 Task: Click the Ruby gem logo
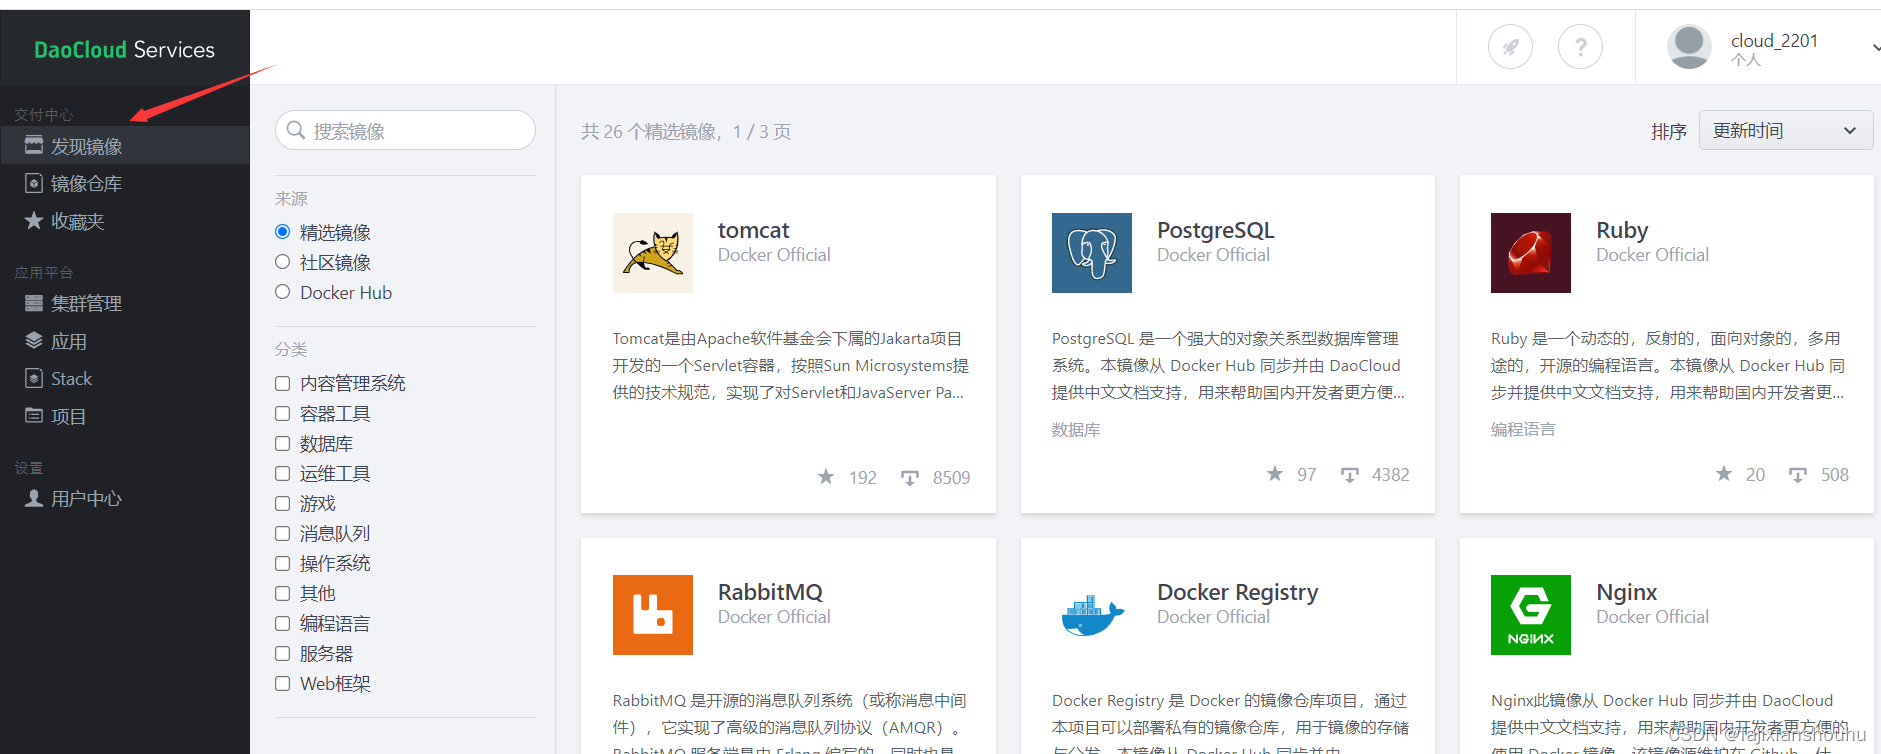coord(1531,253)
